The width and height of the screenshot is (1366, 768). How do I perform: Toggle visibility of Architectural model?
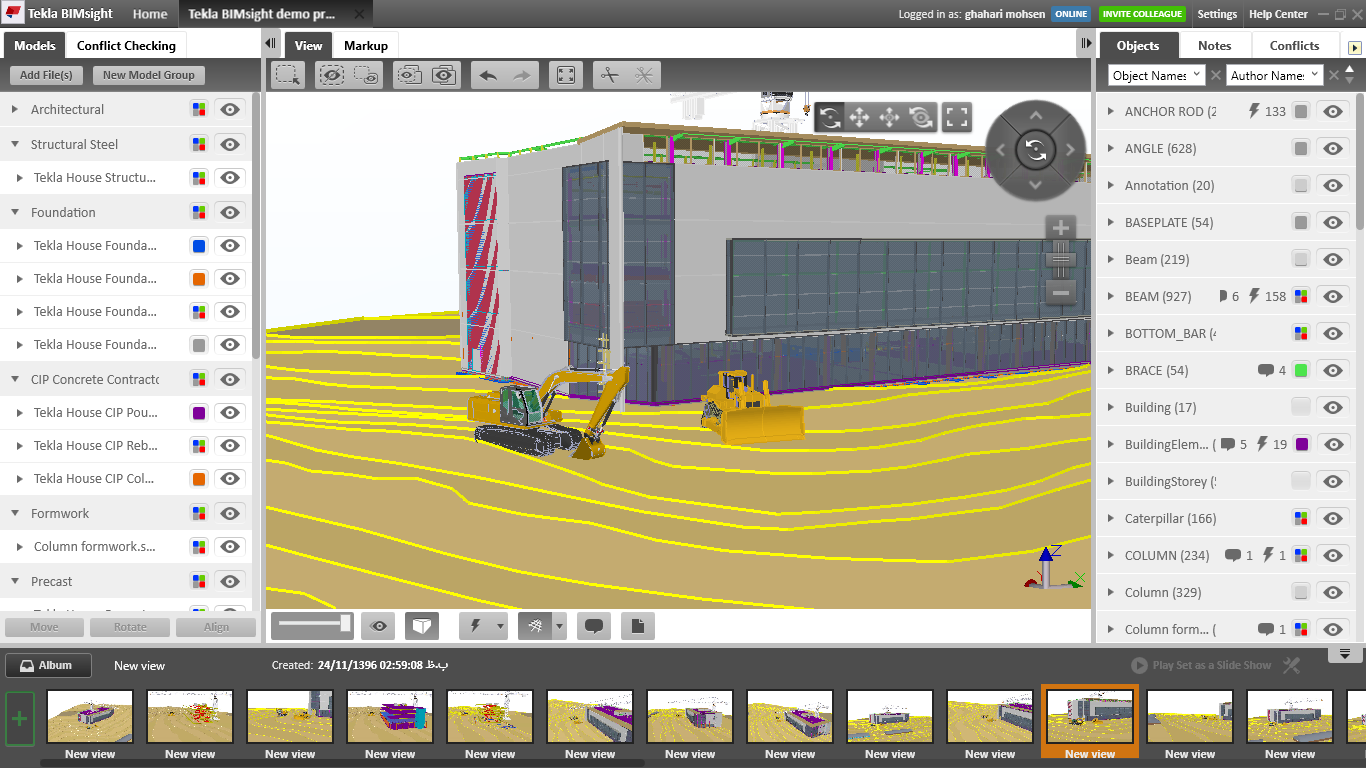[231, 110]
